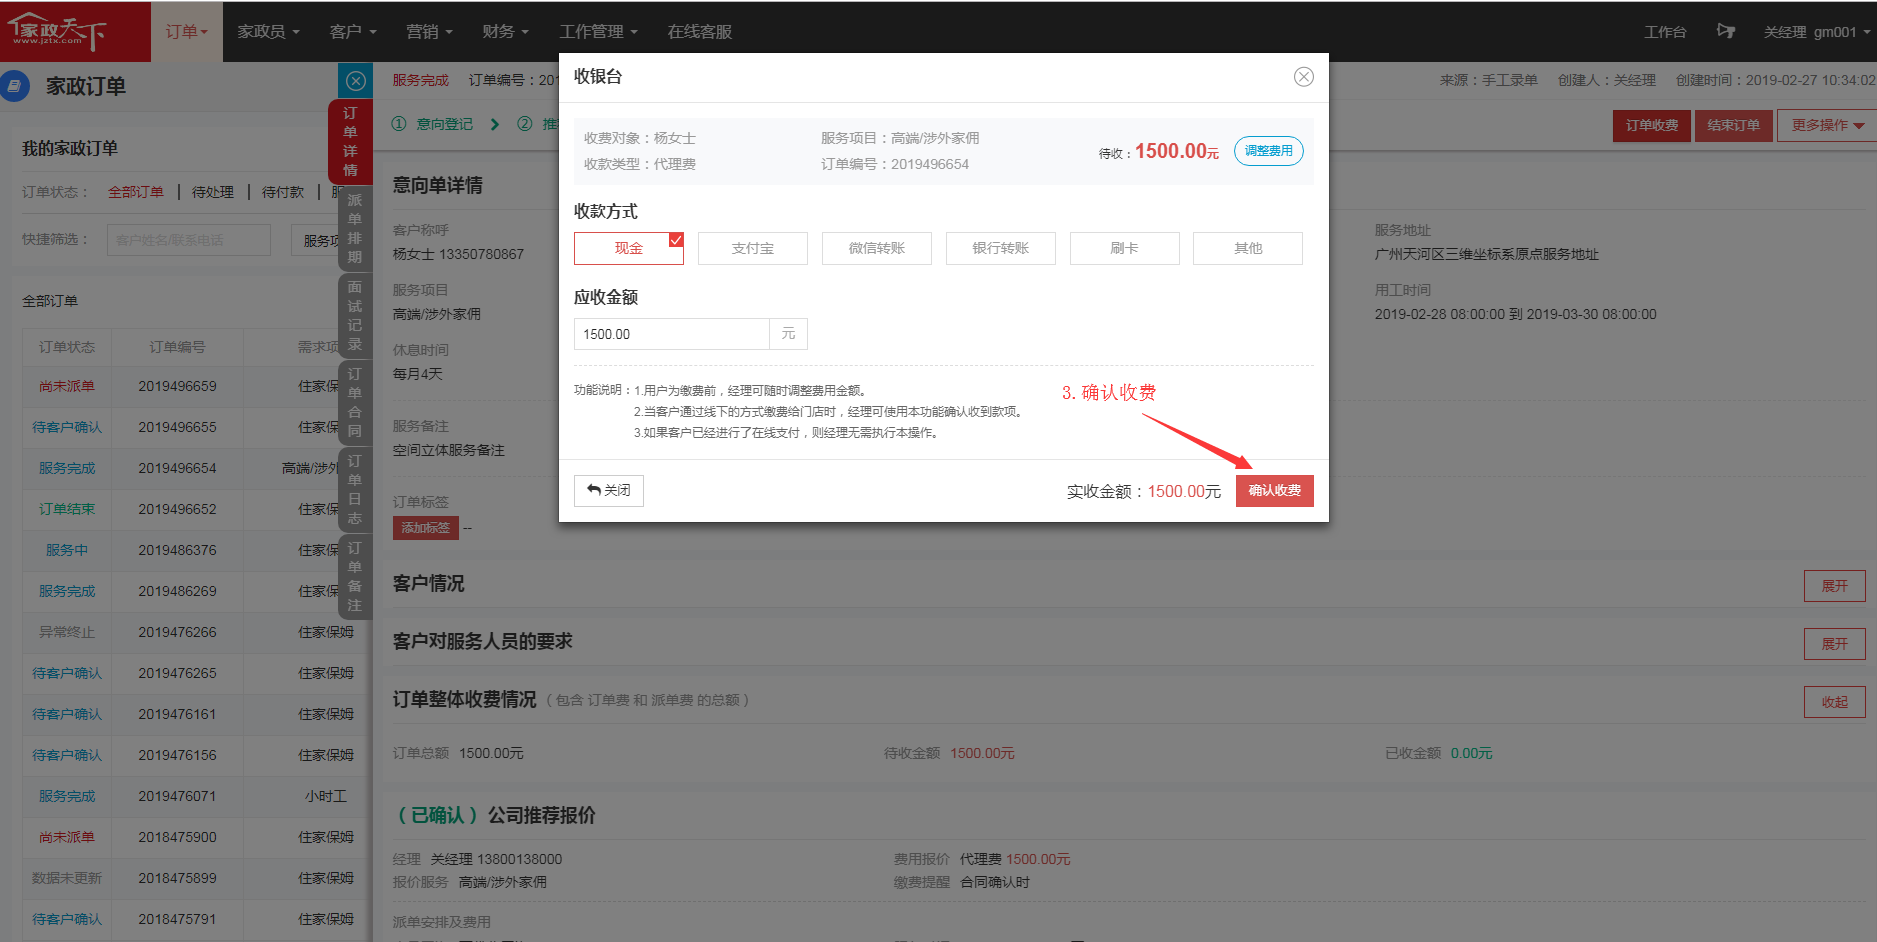Click step 1 circle 意向登记
Viewport: 1877px width, 942px height.
pos(399,124)
